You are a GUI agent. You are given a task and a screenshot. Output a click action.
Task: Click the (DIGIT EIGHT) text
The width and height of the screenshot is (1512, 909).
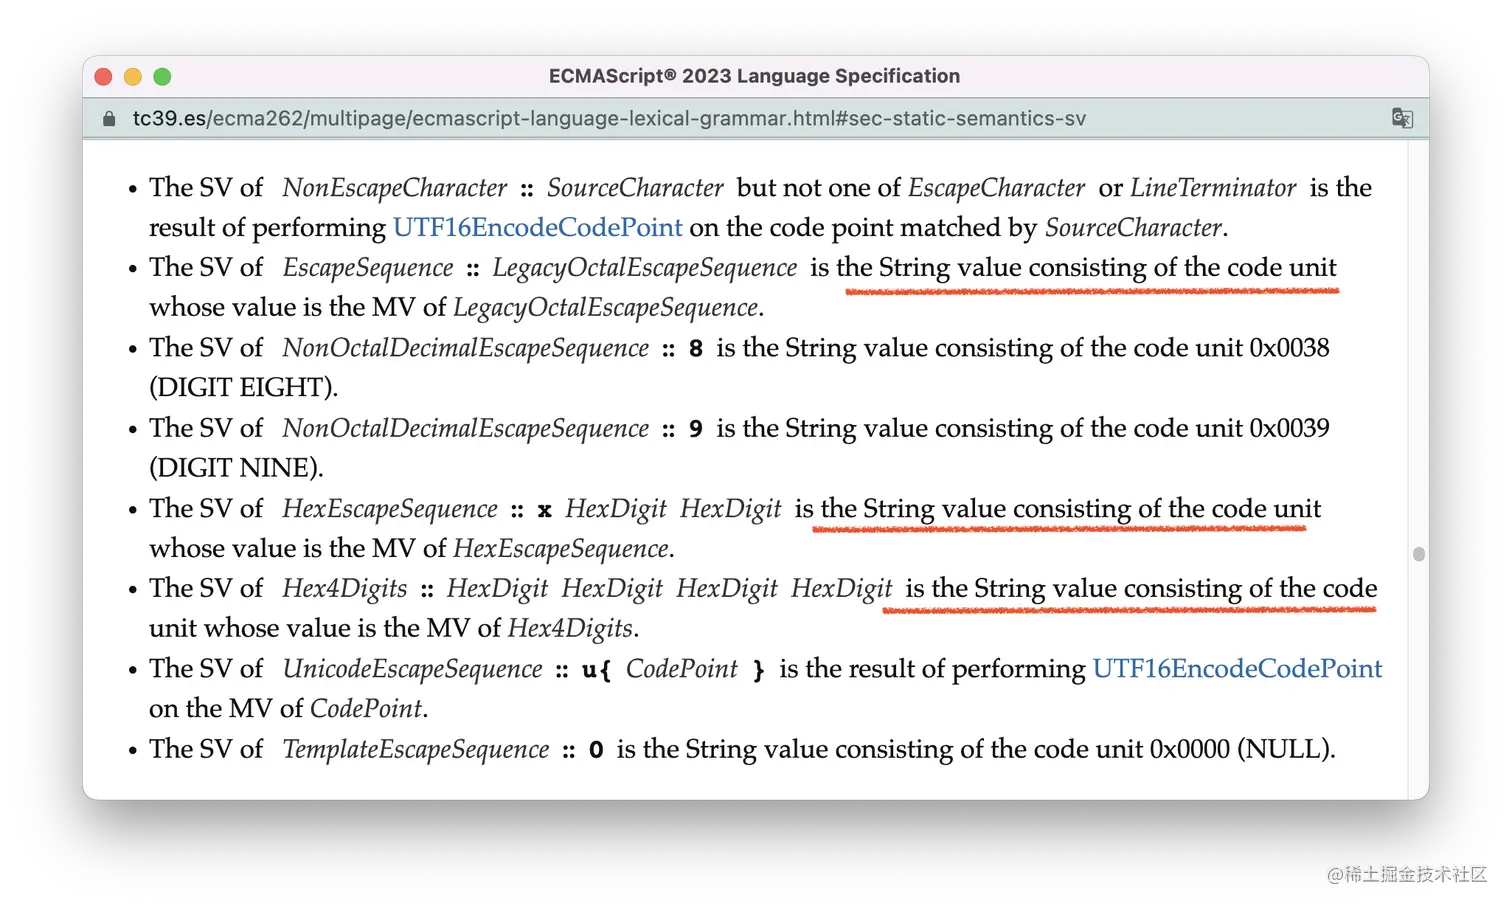[x=244, y=387]
